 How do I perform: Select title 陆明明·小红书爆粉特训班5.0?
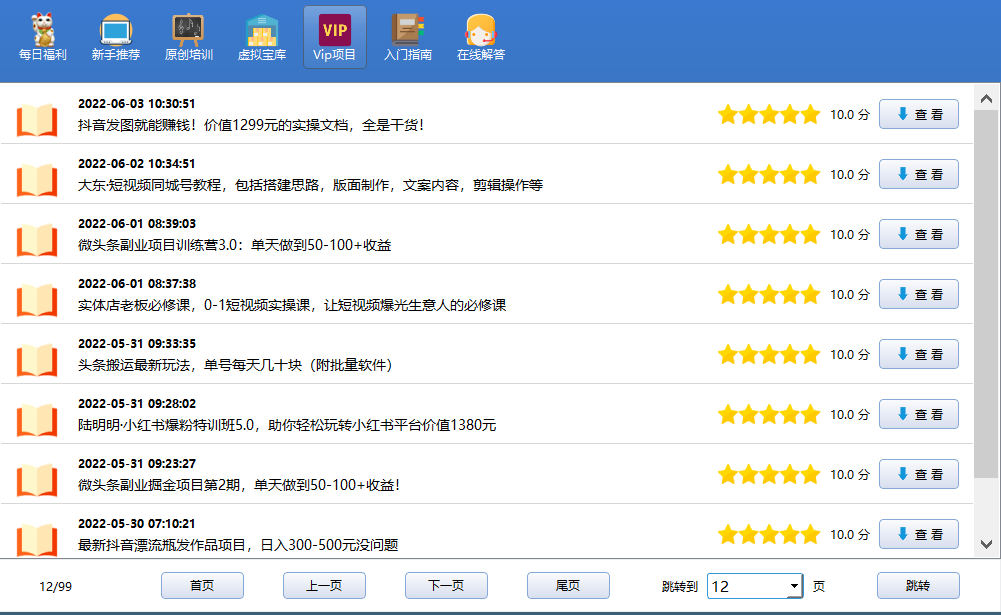tap(287, 425)
